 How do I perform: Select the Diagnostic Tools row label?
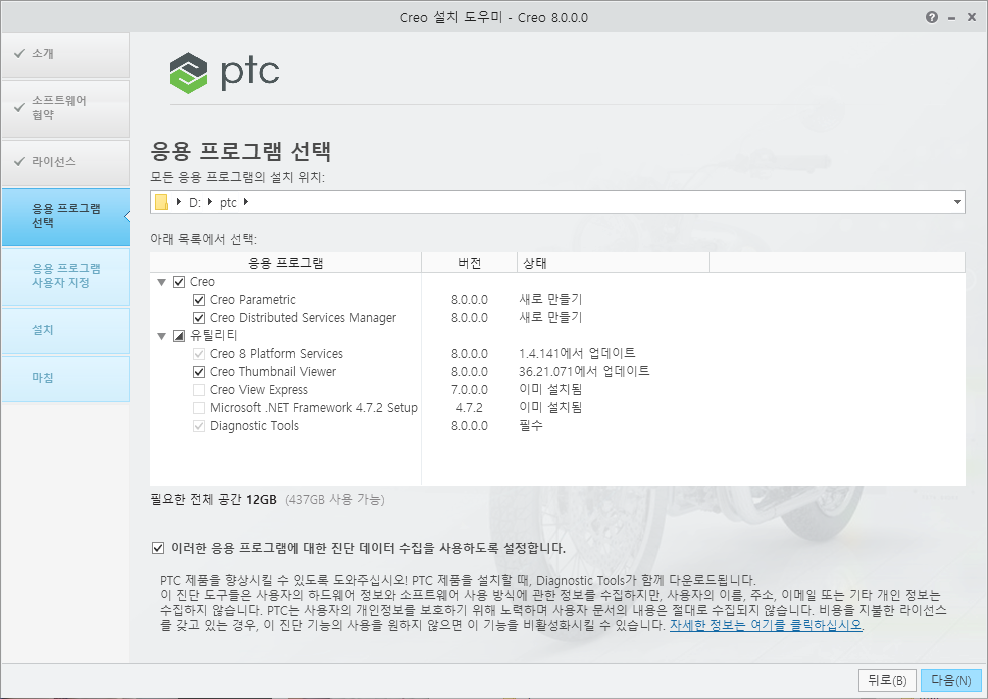[x=254, y=426]
